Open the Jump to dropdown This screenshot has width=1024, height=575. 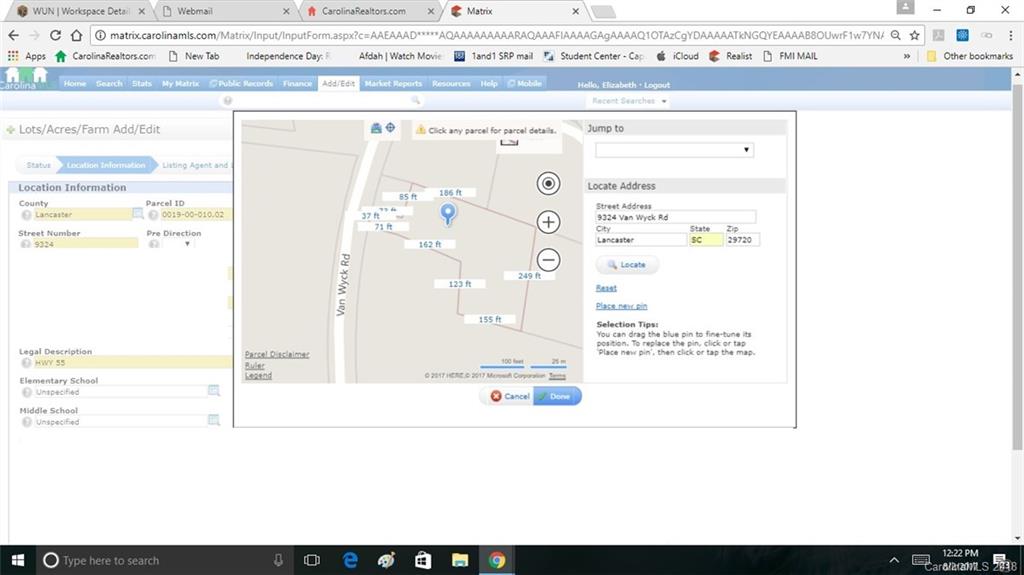674,150
